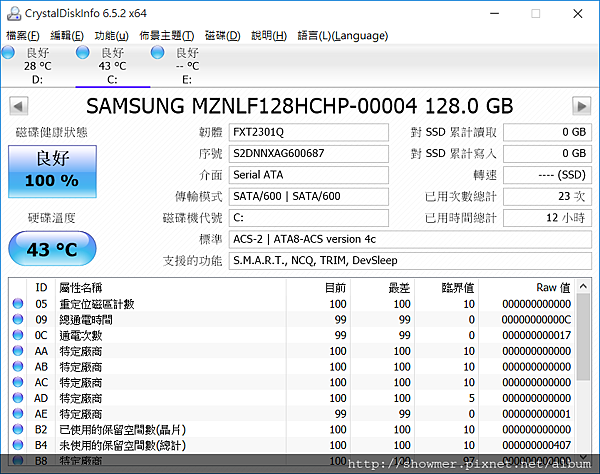Select the 總通電時間 attribute name
The image size is (600, 474).
[86, 319]
